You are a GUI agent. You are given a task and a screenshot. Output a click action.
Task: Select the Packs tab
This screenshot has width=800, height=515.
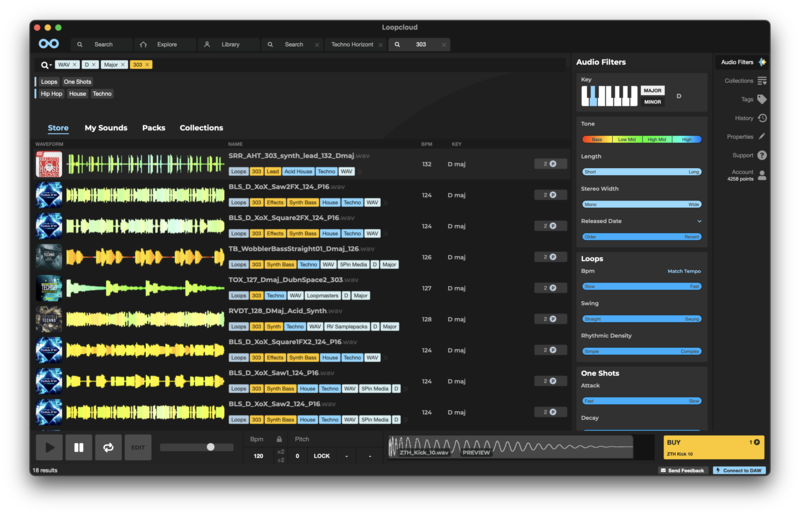(154, 128)
